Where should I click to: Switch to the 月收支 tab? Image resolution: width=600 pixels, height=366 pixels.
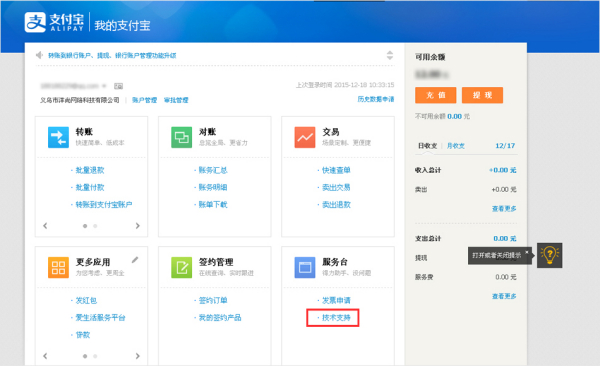[456, 146]
